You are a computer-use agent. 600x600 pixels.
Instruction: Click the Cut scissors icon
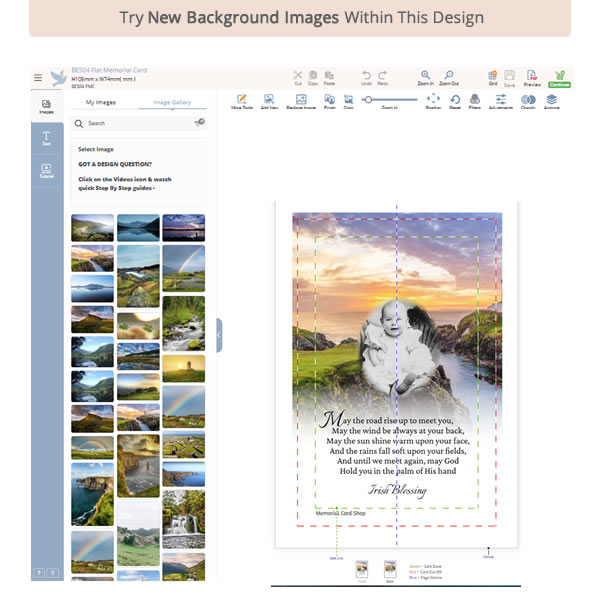pos(298,77)
